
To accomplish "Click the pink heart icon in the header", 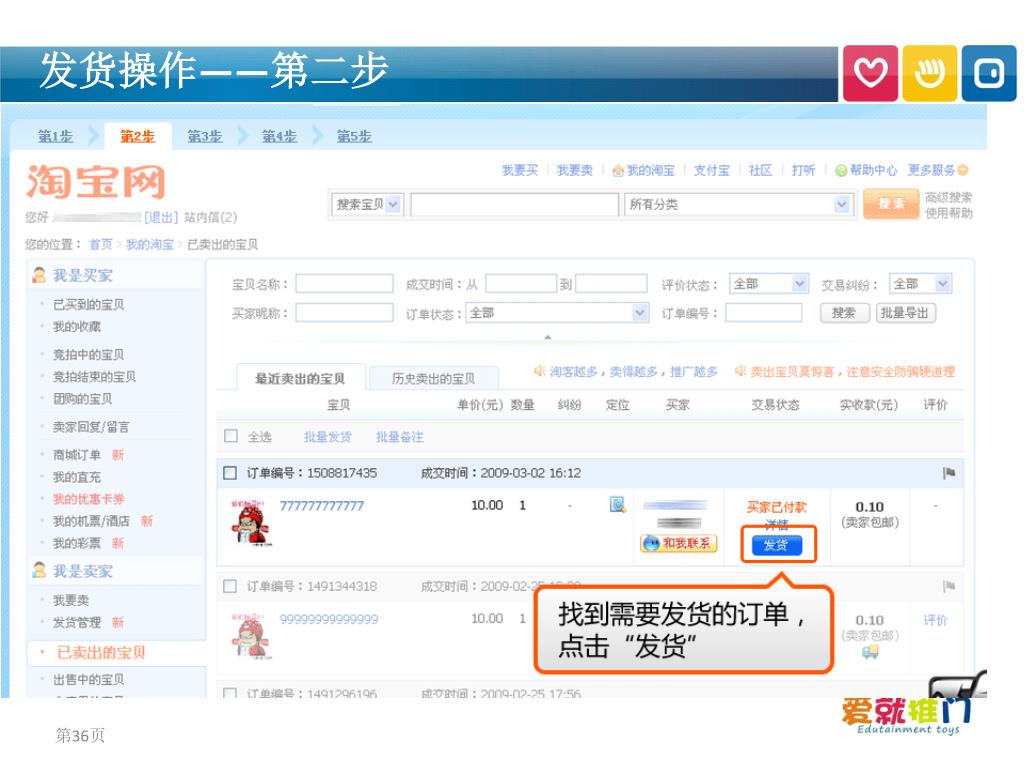I will click(x=870, y=73).
